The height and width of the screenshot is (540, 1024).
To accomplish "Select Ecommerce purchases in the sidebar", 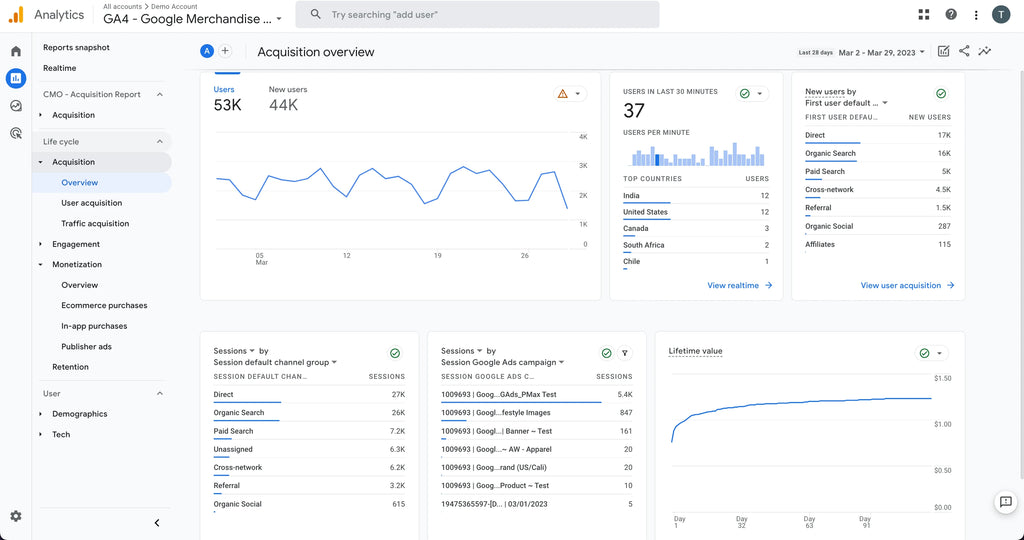I will [104, 306].
